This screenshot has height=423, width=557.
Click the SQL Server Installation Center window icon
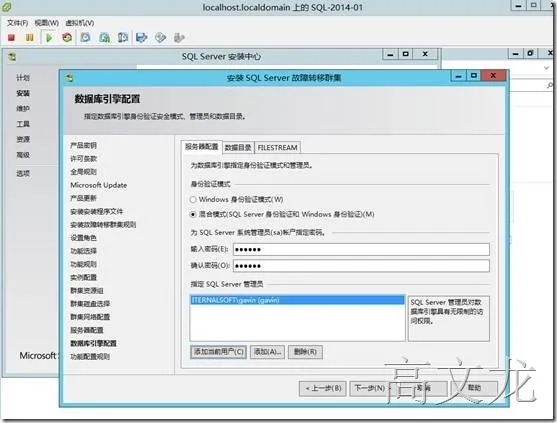[12, 56]
